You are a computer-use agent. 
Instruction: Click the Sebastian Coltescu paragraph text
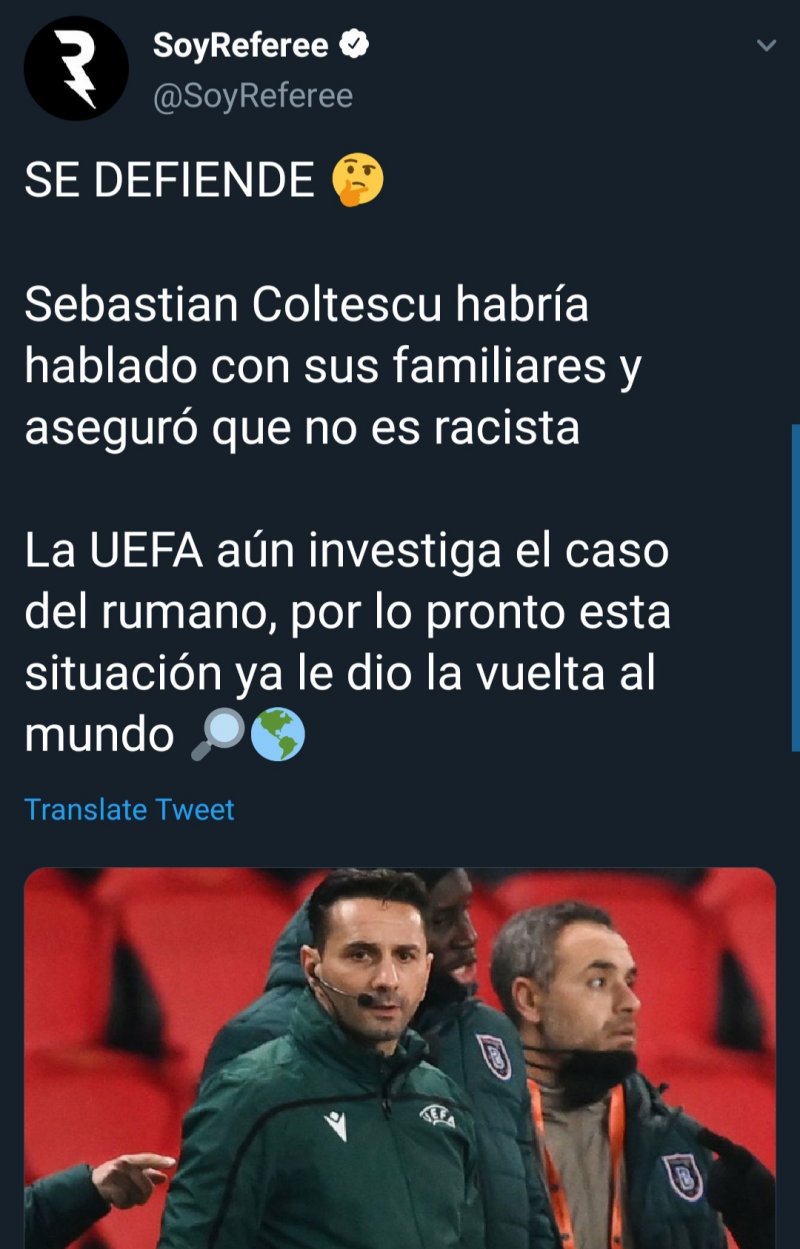click(332, 367)
